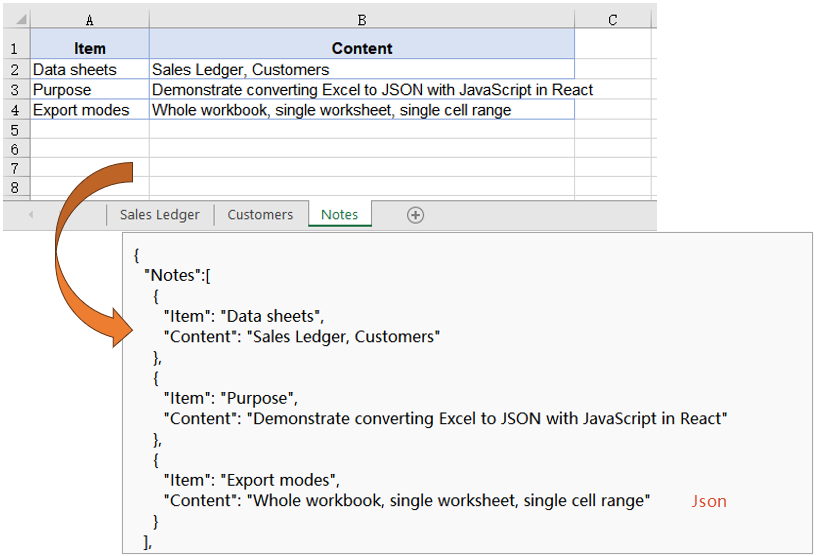
Task: Click the sheet tab scroll-left arrow
Action: [31, 214]
